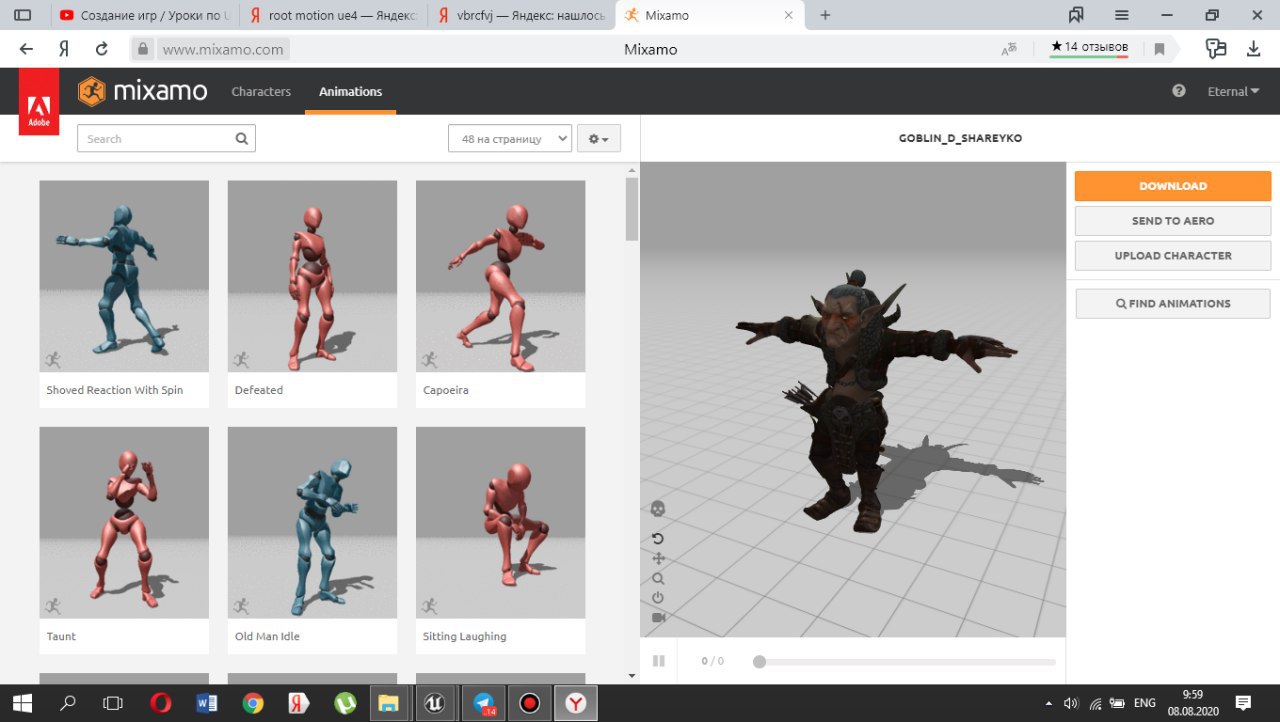Click the animation timeline slider handle
The image size is (1280, 722).
coord(760,661)
